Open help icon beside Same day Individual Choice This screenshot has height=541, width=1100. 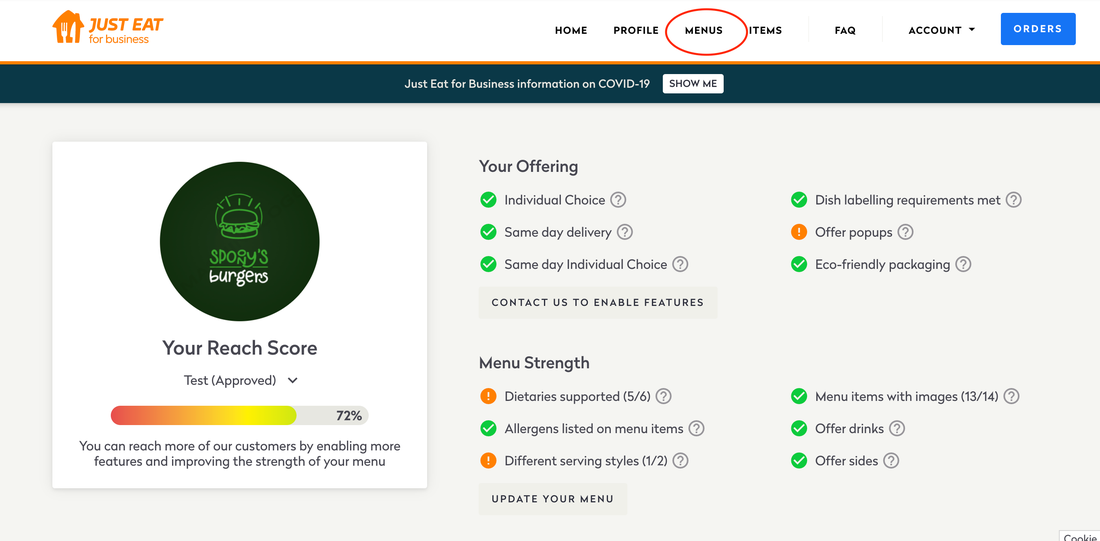680,265
